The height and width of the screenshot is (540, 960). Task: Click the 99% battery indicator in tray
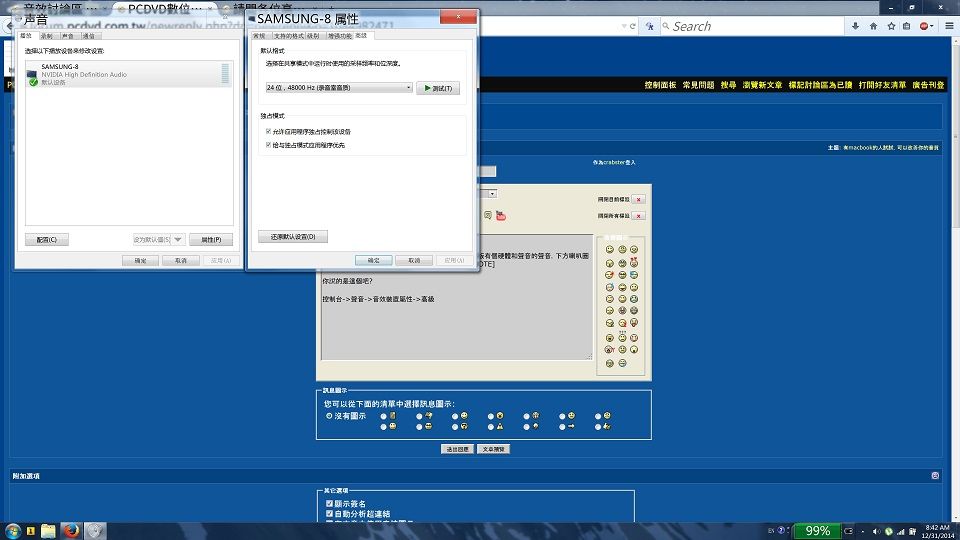(817, 531)
